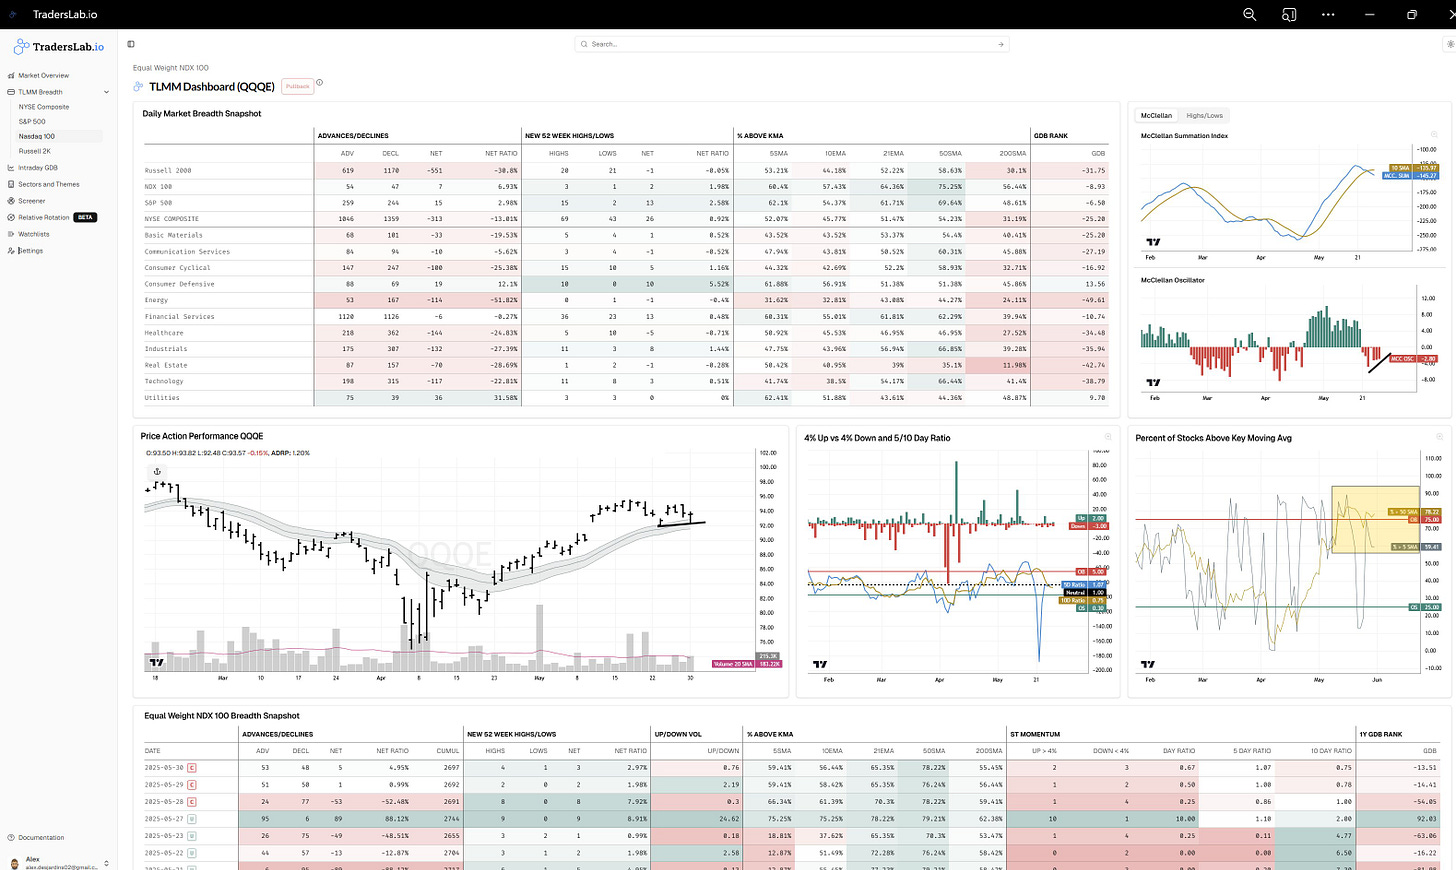Click the TLMM Breadth icon in sidebar

[x=11, y=92]
